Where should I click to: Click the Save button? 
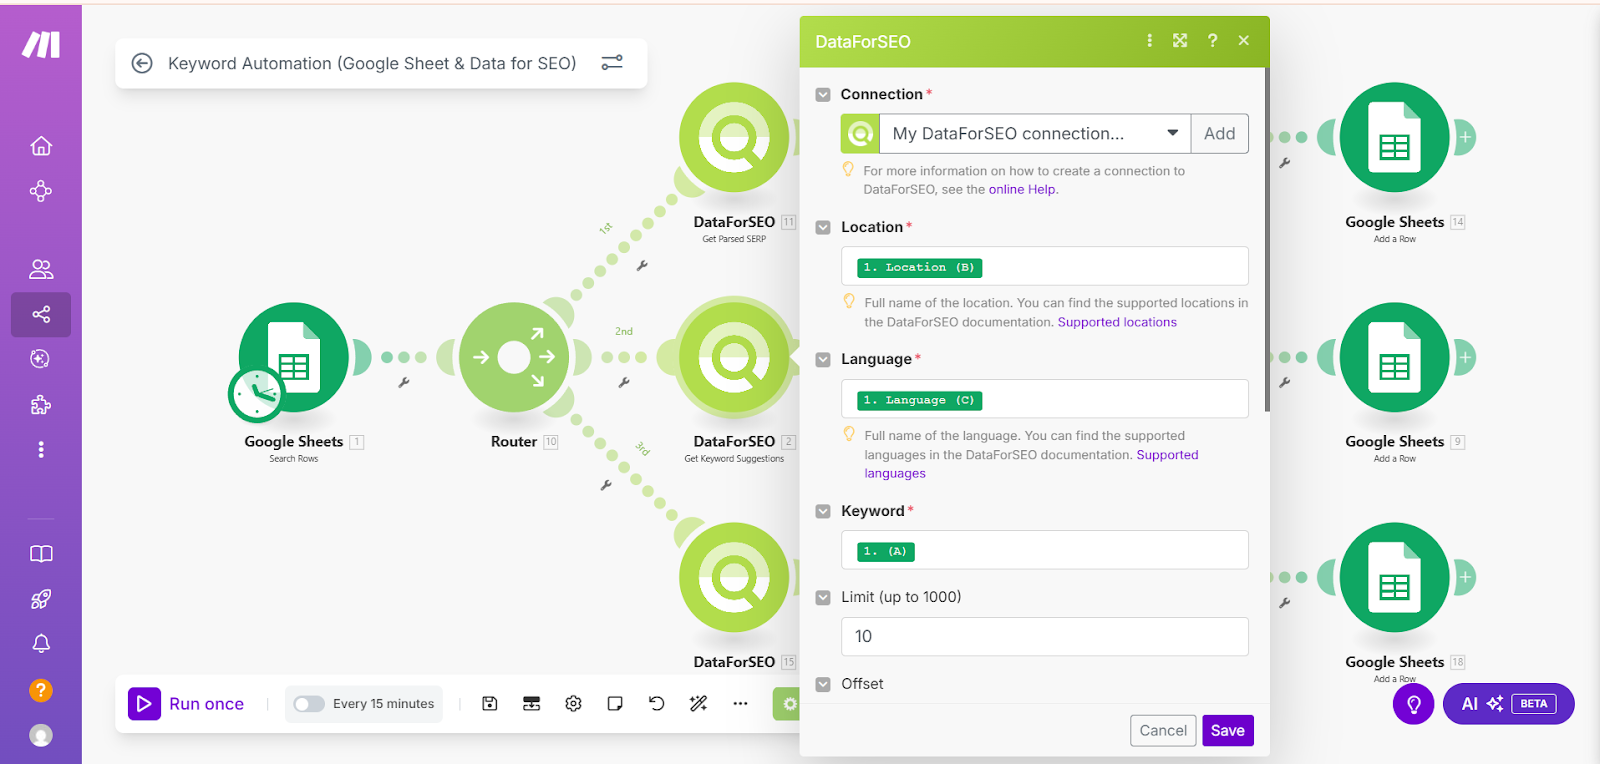click(x=1228, y=730)
